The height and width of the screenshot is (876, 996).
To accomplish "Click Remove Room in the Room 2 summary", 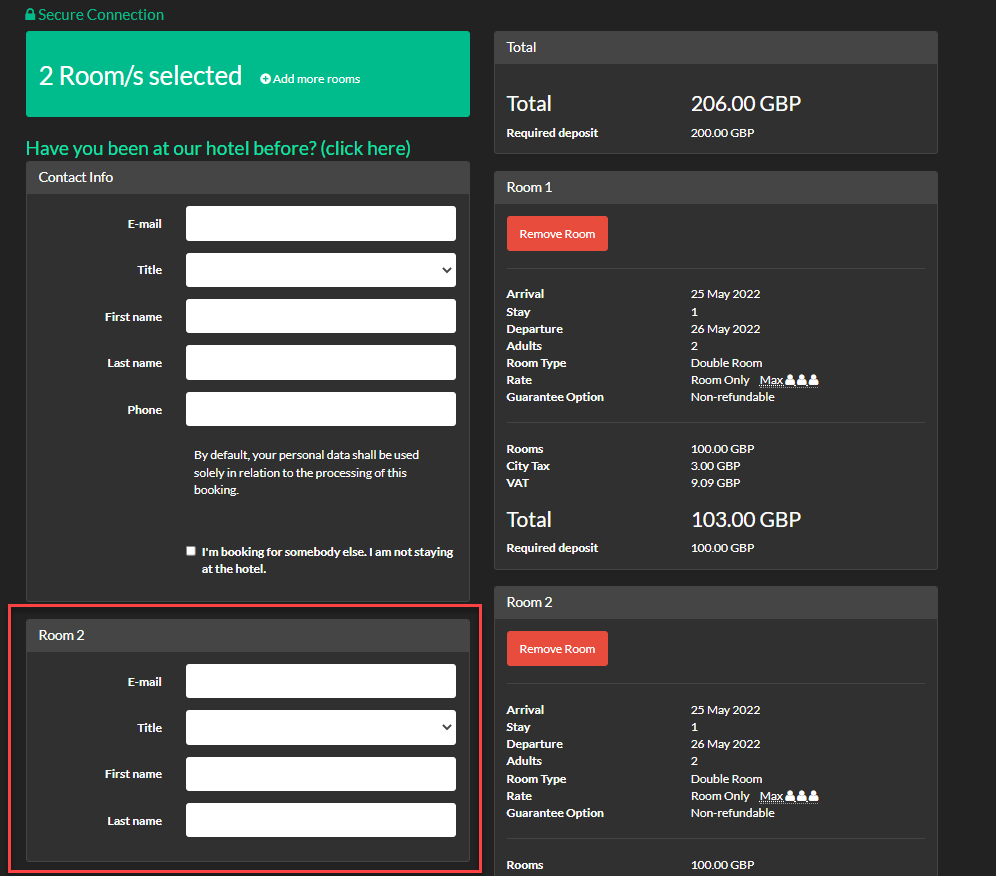I will pyautogui.click(x=557, y=648).
